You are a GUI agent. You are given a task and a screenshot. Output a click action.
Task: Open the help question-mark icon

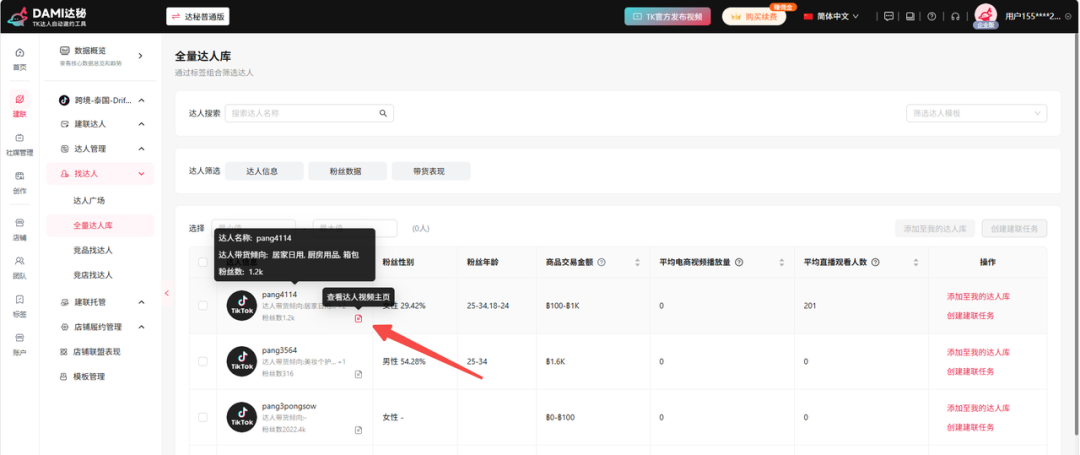tap(932, 17)
